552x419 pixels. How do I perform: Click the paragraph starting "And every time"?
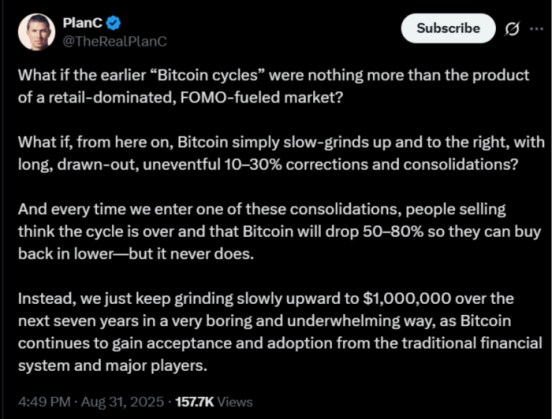click(x=279, y=231)
